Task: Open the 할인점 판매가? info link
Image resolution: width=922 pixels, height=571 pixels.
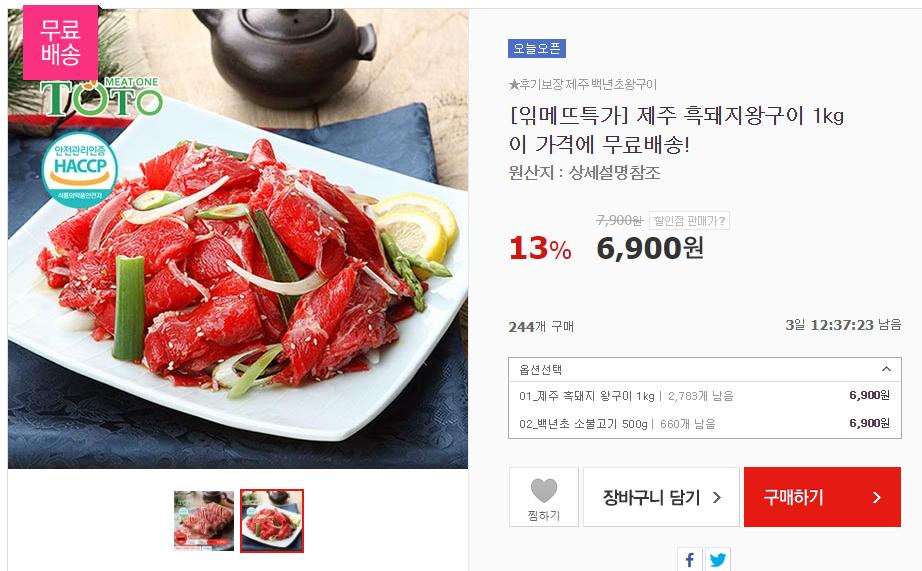Action: [689, 221]
